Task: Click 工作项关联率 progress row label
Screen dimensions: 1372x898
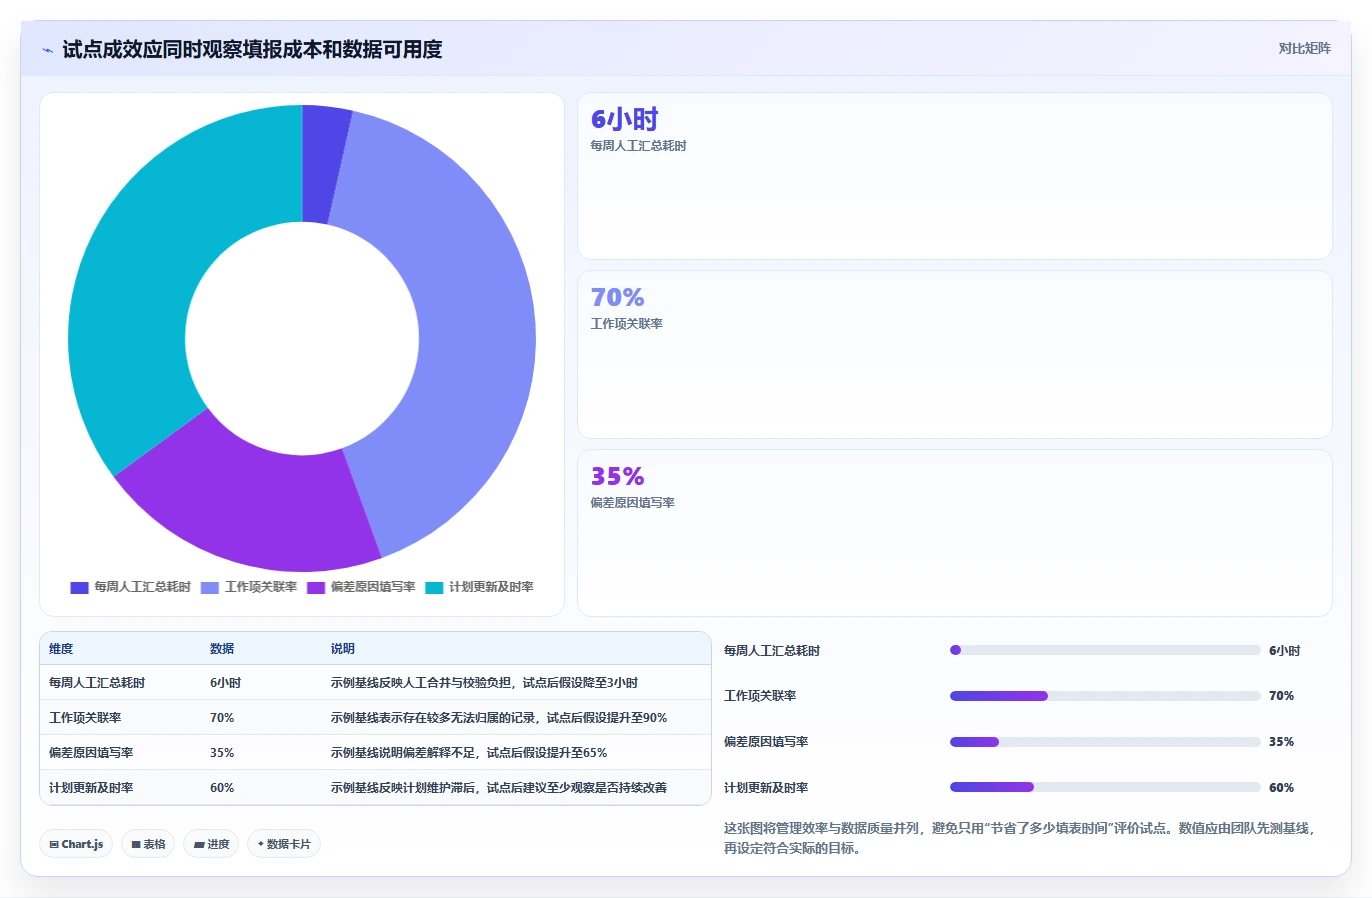Action: 760,696
